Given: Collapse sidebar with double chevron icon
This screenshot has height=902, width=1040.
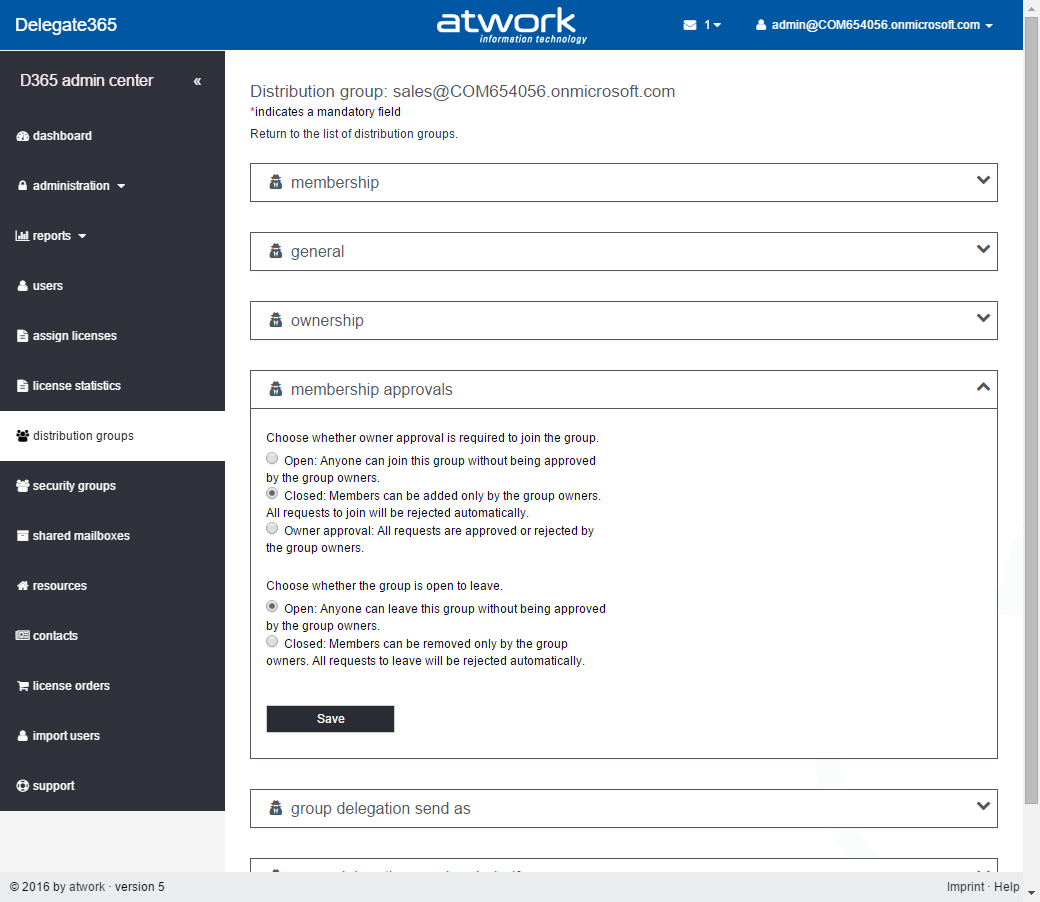Looking at the screenshot, I should [x=197, y=81].
